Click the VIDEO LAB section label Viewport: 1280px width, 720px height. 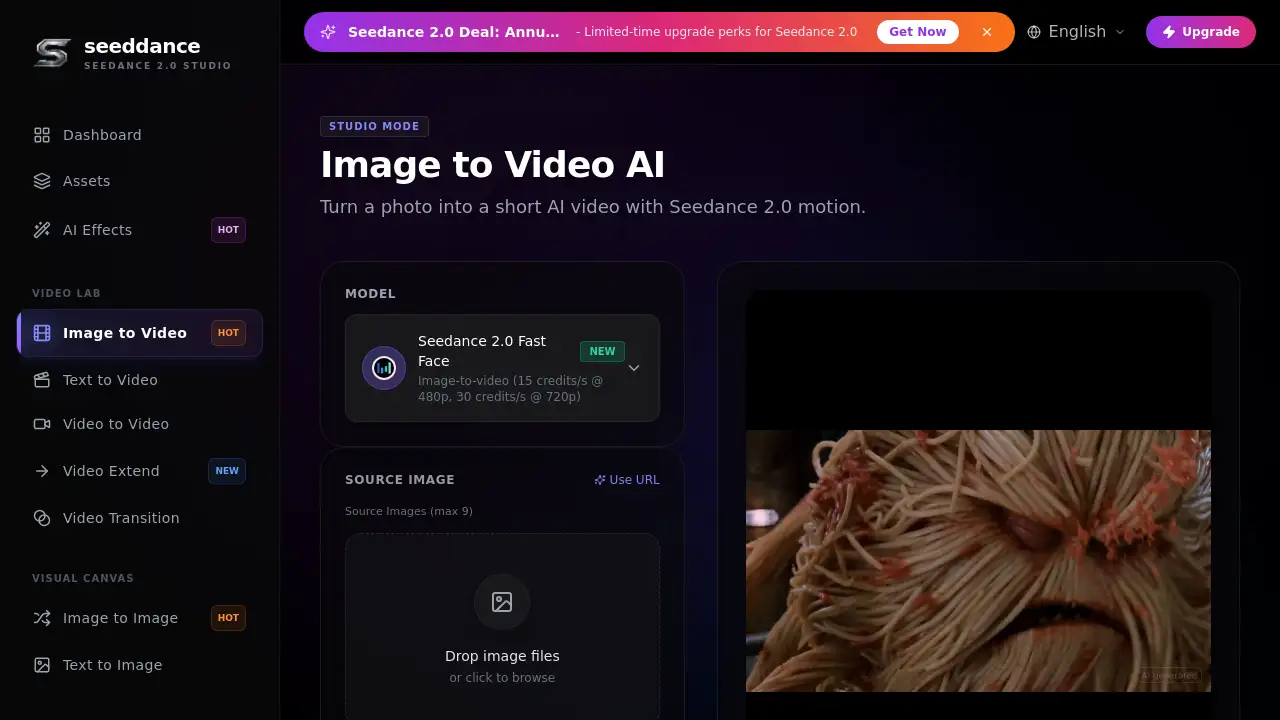click(66, 293)
